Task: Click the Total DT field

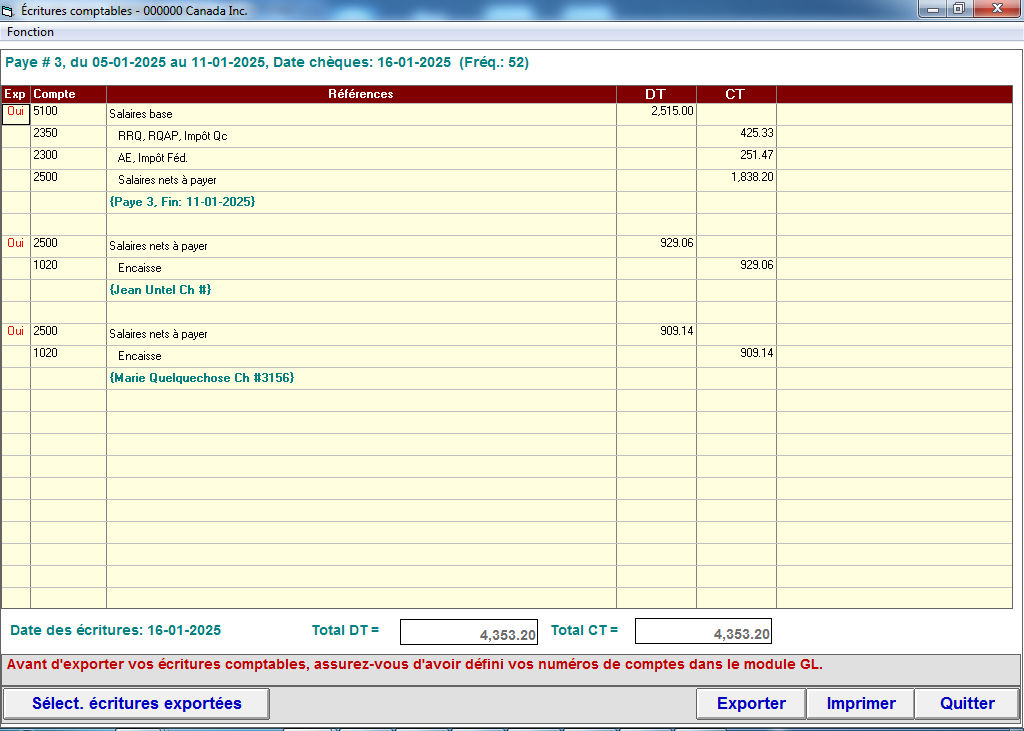Action: 469,632
